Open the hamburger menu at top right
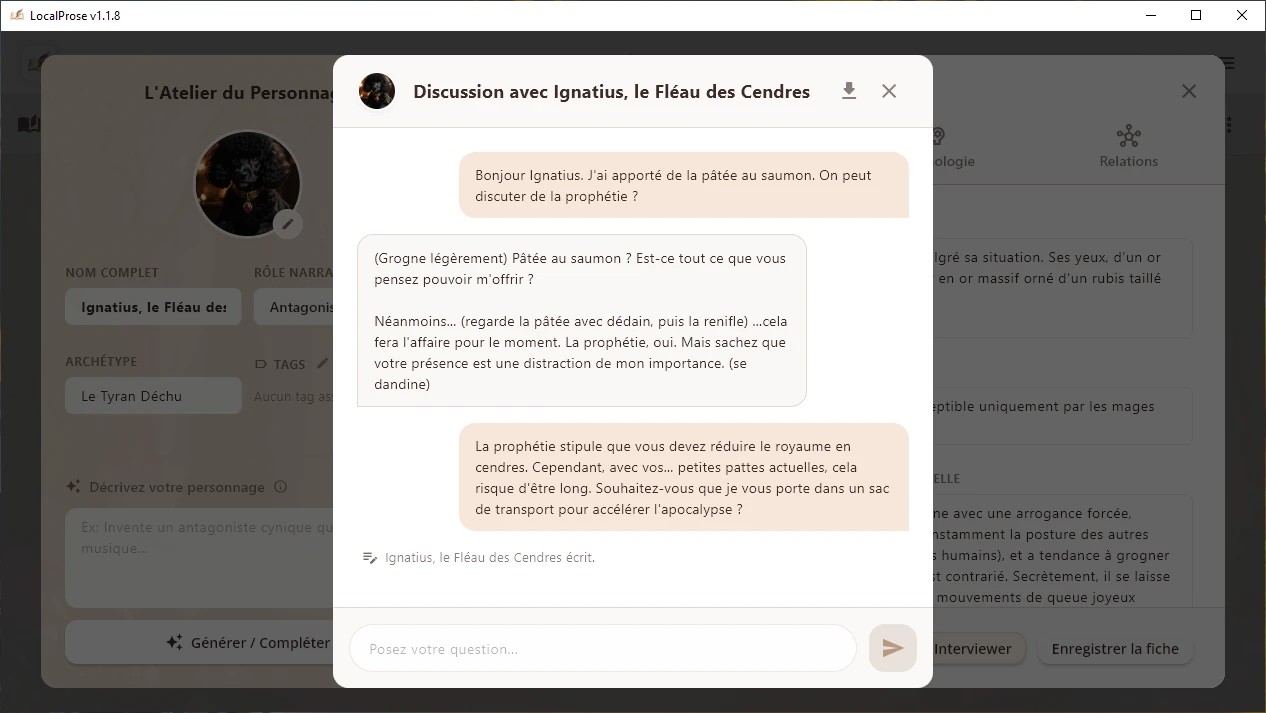 [x=1228, y=63]
